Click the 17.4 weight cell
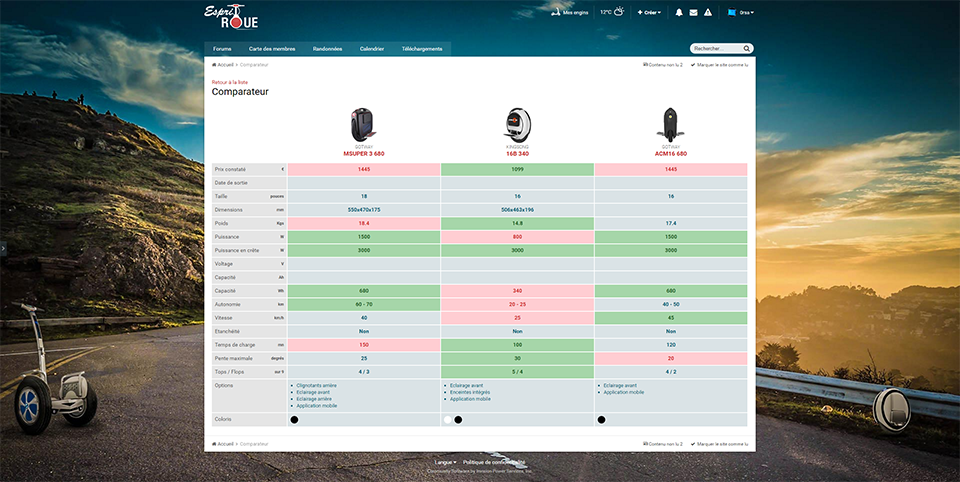The width and height of the screenshot is (960, 482). click(671, 224)
